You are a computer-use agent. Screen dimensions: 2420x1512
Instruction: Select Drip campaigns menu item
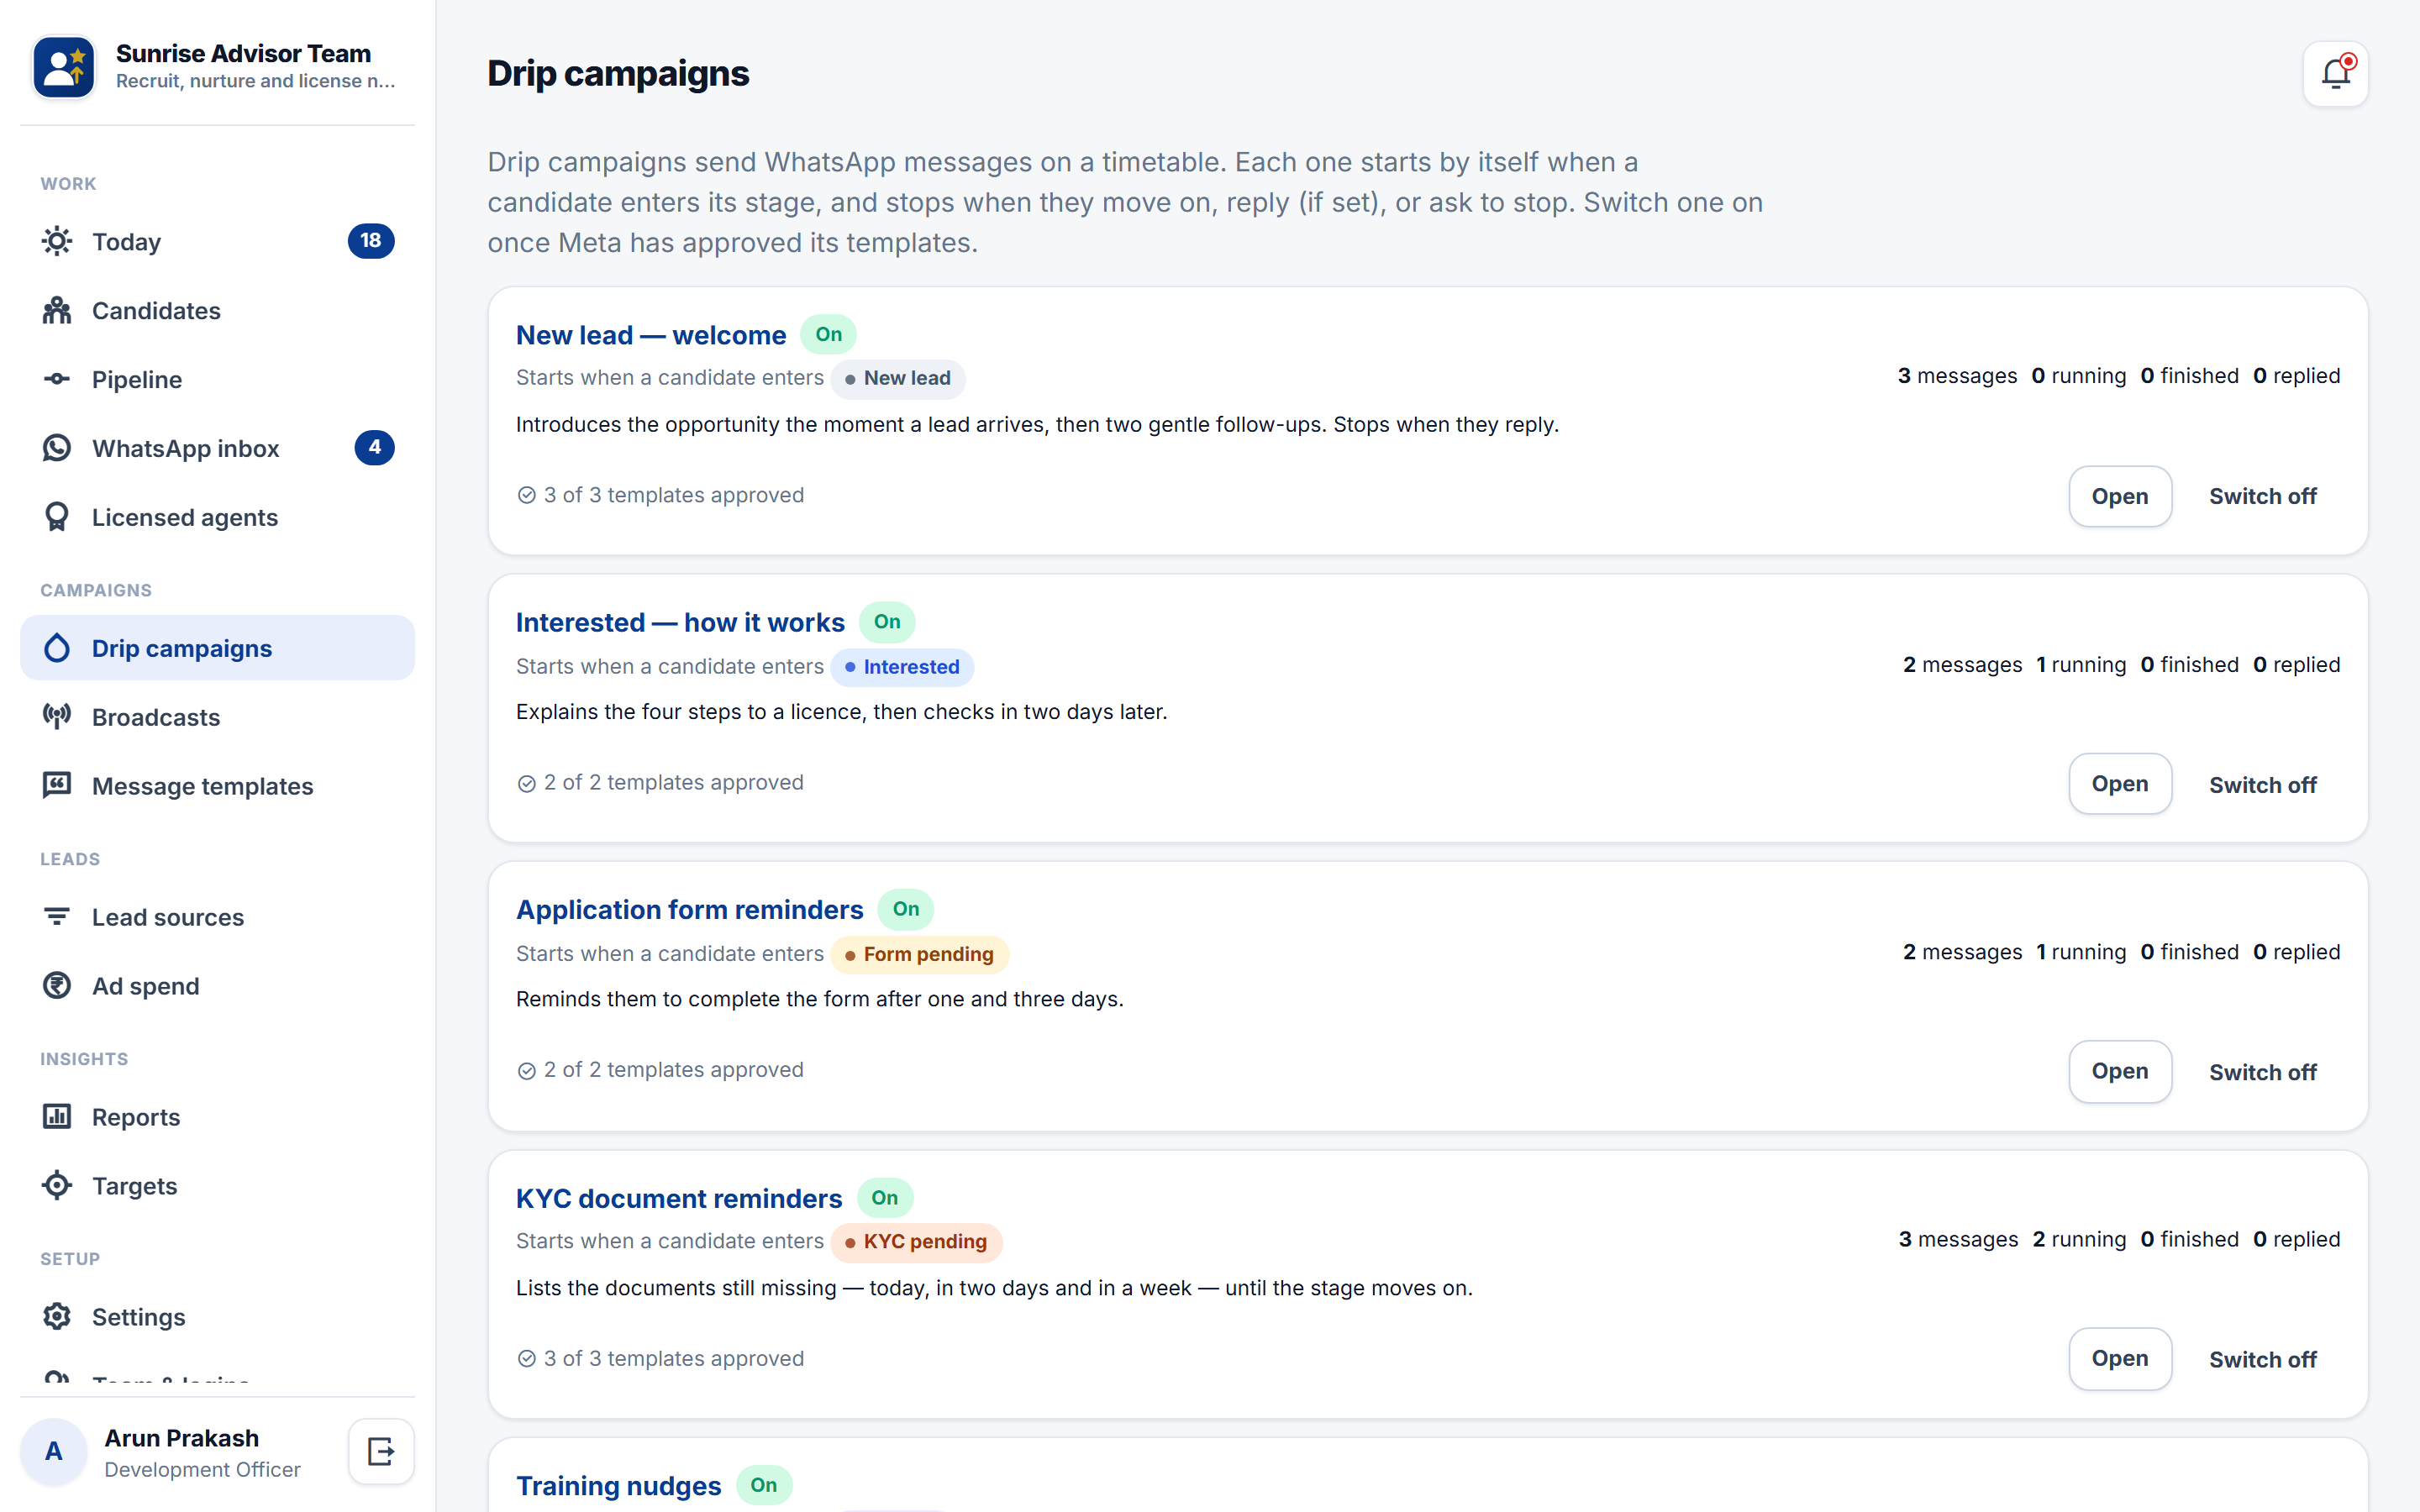pyautogui.click(x=217, y=648)
